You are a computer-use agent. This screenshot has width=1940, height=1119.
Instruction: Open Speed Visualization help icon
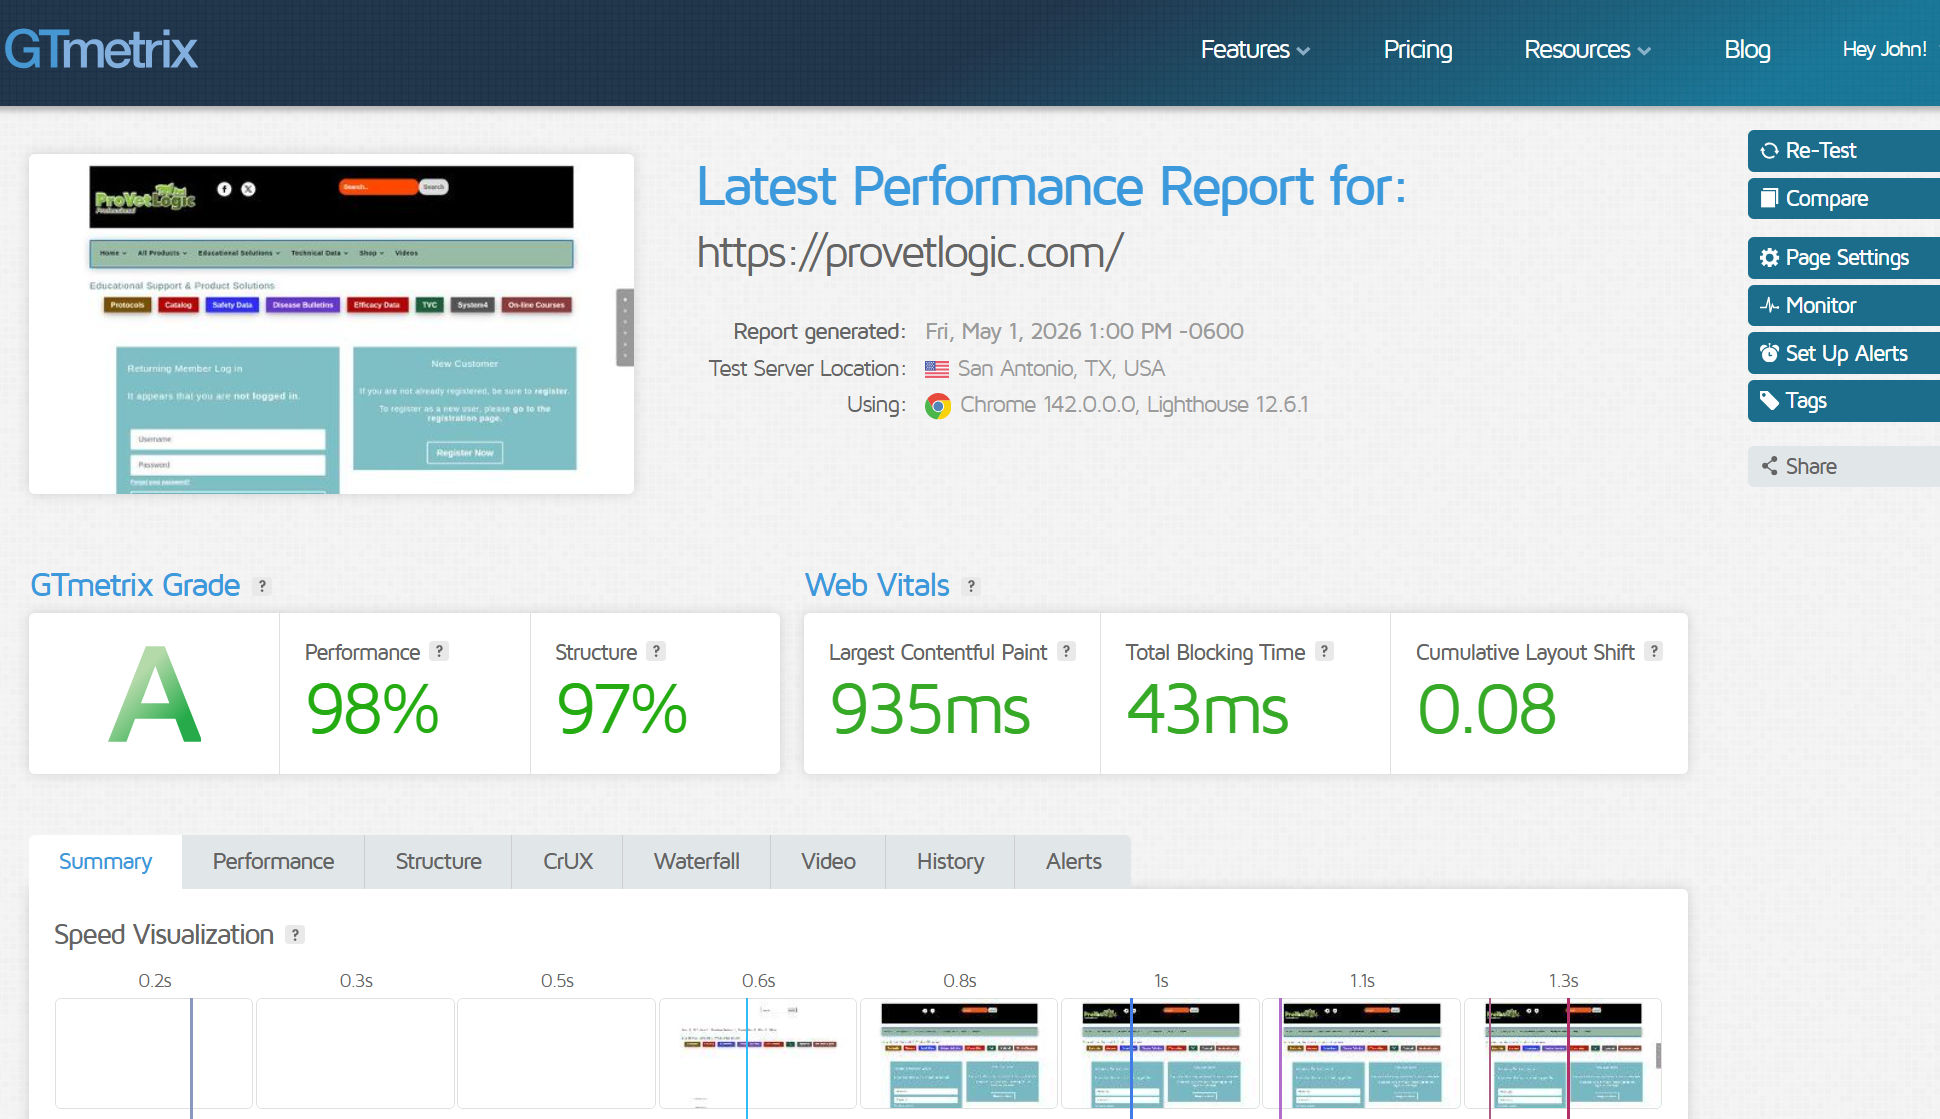click(x=295, y=935)
